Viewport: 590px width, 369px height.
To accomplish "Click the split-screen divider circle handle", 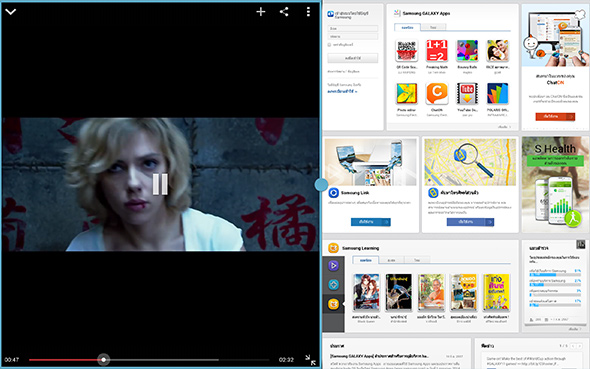I will point(321,185).
